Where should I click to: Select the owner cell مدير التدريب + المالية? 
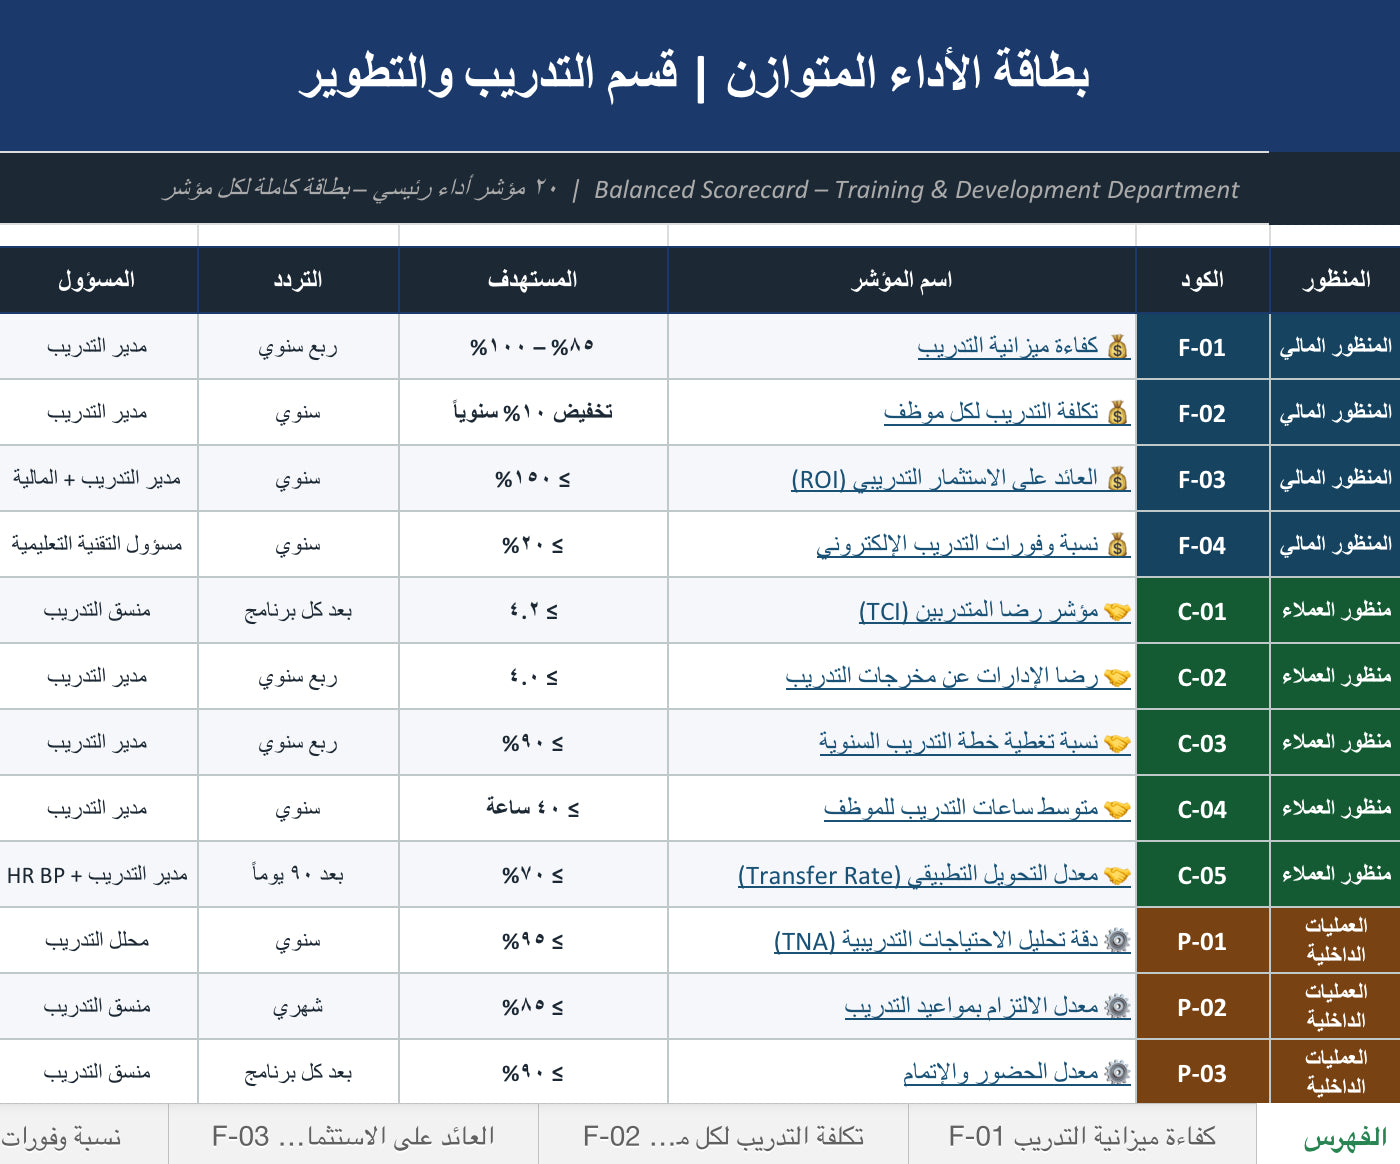[98, 479]
